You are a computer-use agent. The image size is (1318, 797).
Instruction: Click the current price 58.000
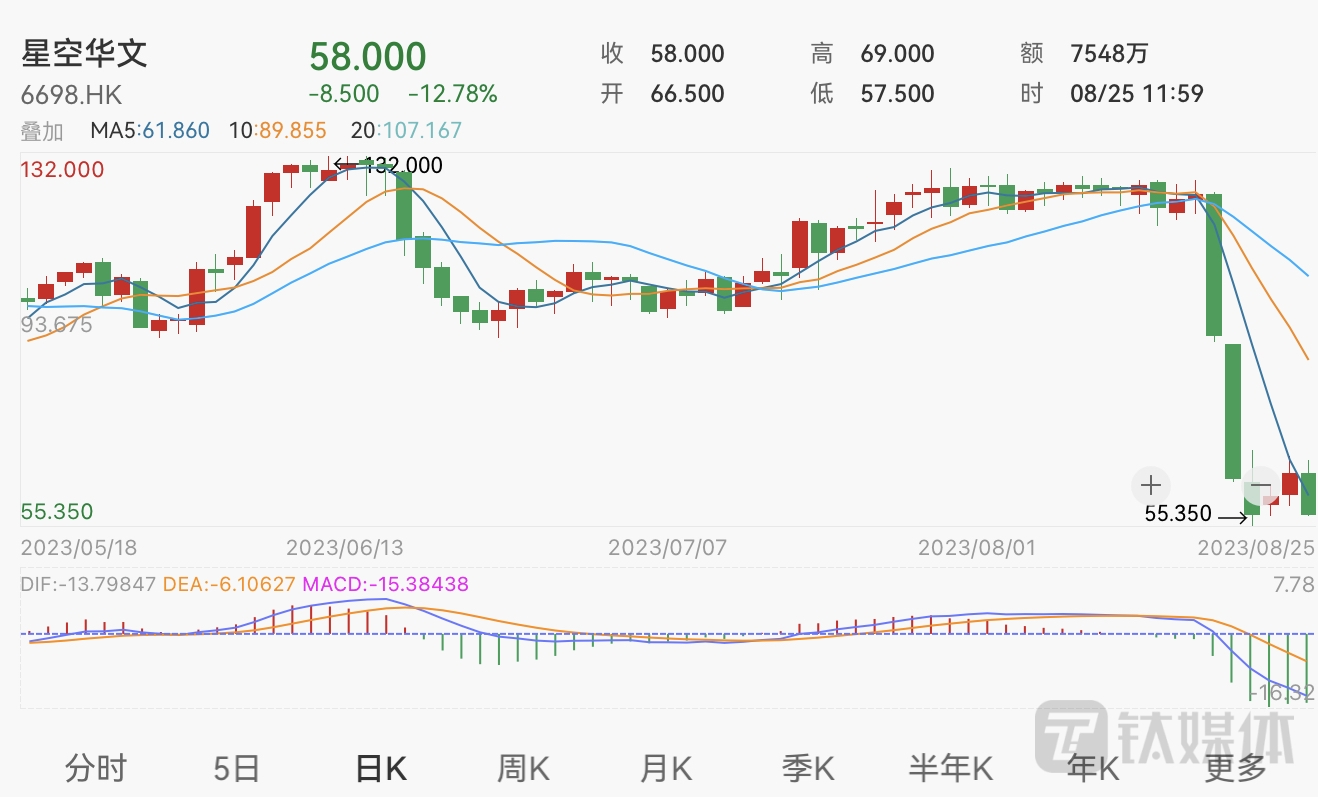(368, 56)
